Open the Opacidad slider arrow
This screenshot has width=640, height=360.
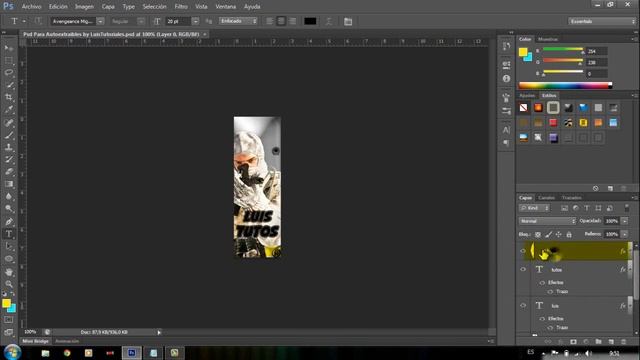pos(624,221)
